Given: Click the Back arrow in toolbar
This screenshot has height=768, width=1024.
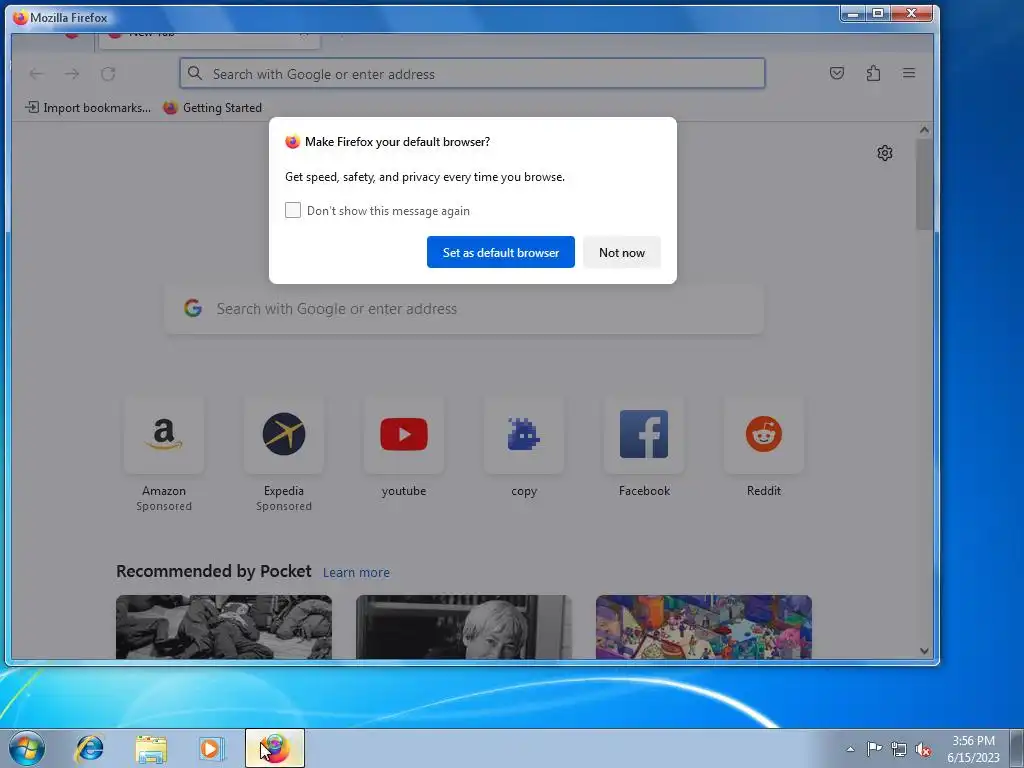Looking at the screenshot, I should tap(37, 74).
